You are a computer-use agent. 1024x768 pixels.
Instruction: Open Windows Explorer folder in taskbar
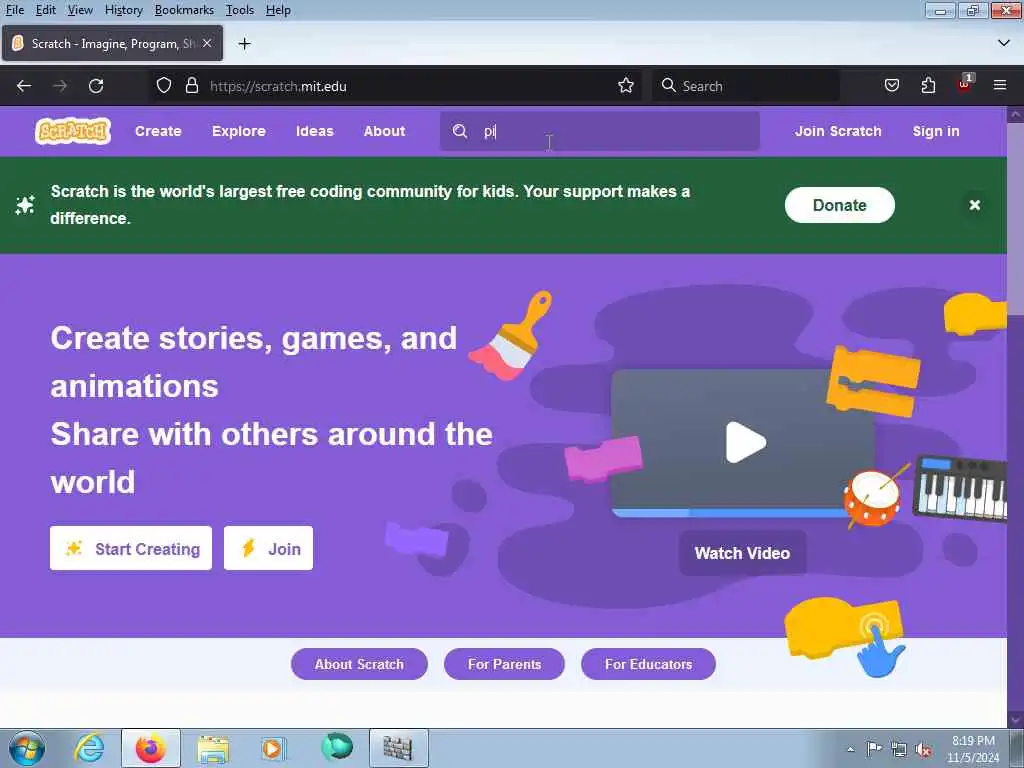tap(213, 749)
